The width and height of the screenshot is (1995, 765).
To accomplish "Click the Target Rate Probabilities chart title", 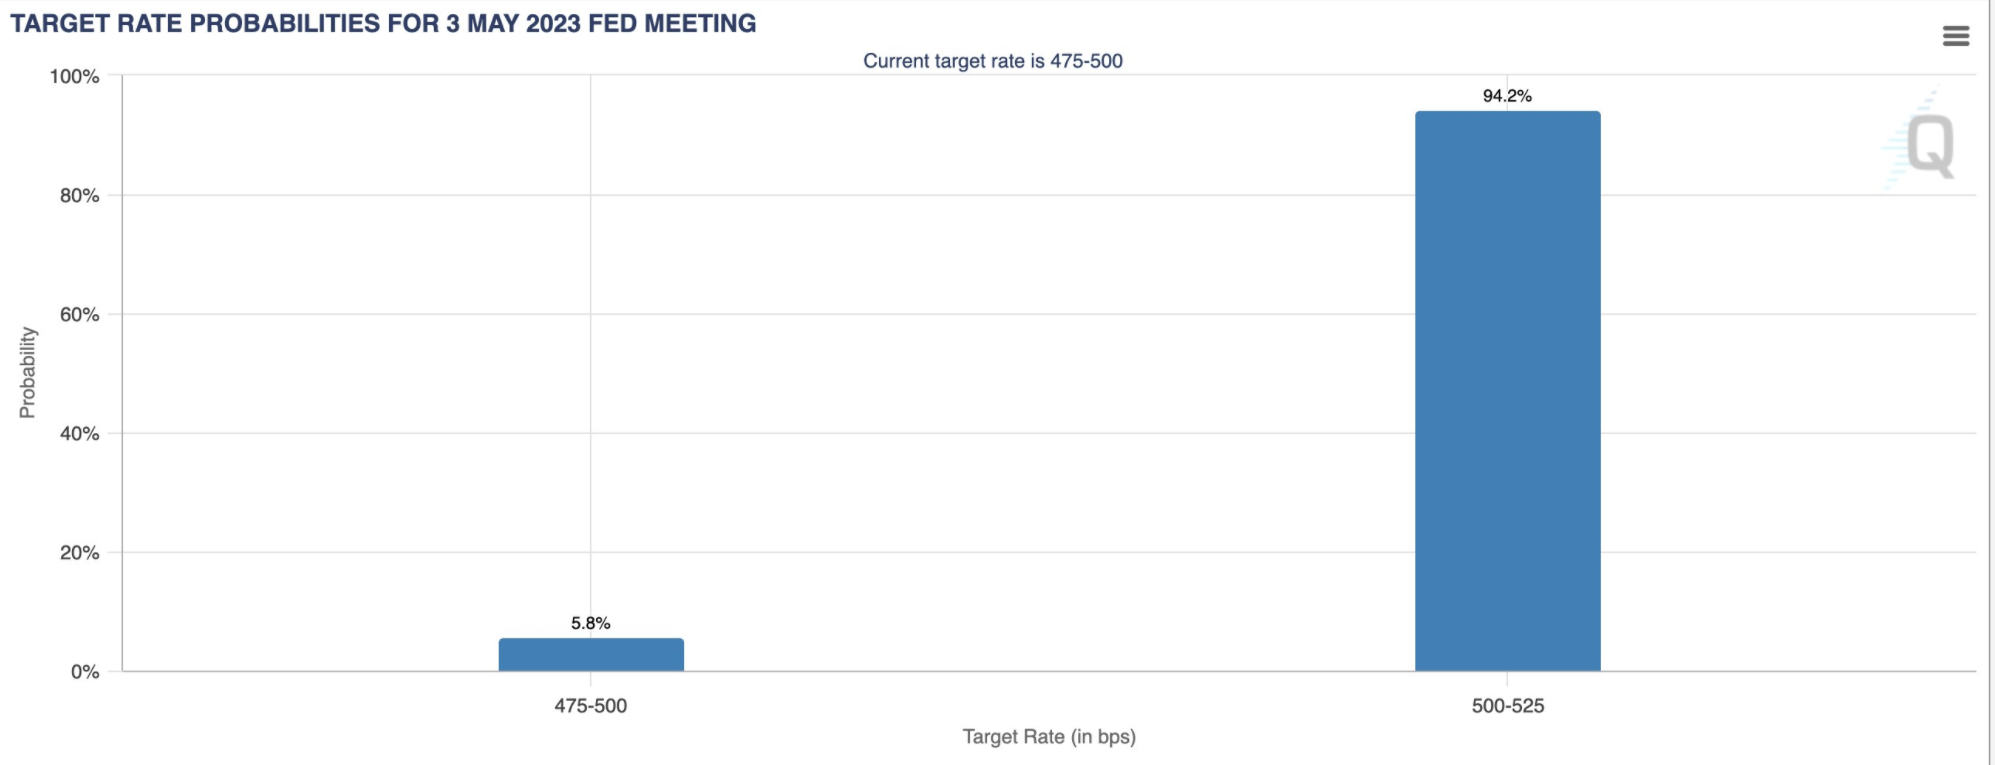I will tap(383, 24).
